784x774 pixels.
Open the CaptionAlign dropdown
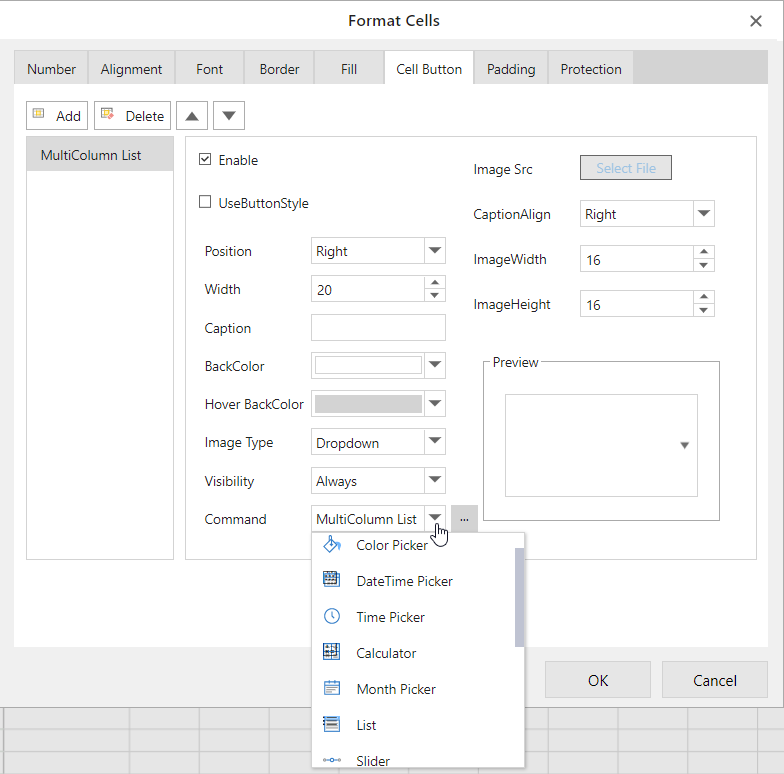[703, 214]
